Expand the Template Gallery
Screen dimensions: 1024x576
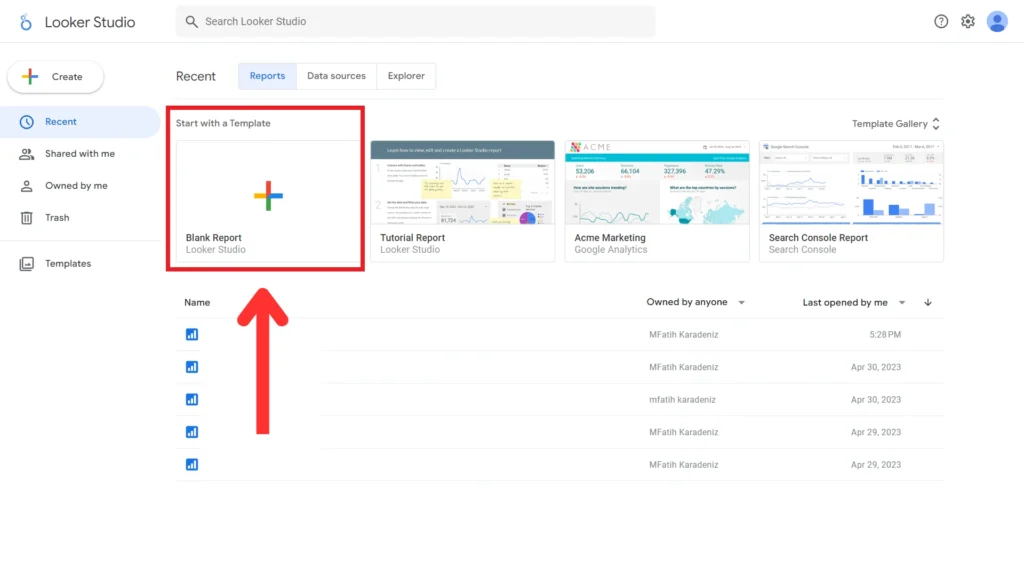point(895,124)
